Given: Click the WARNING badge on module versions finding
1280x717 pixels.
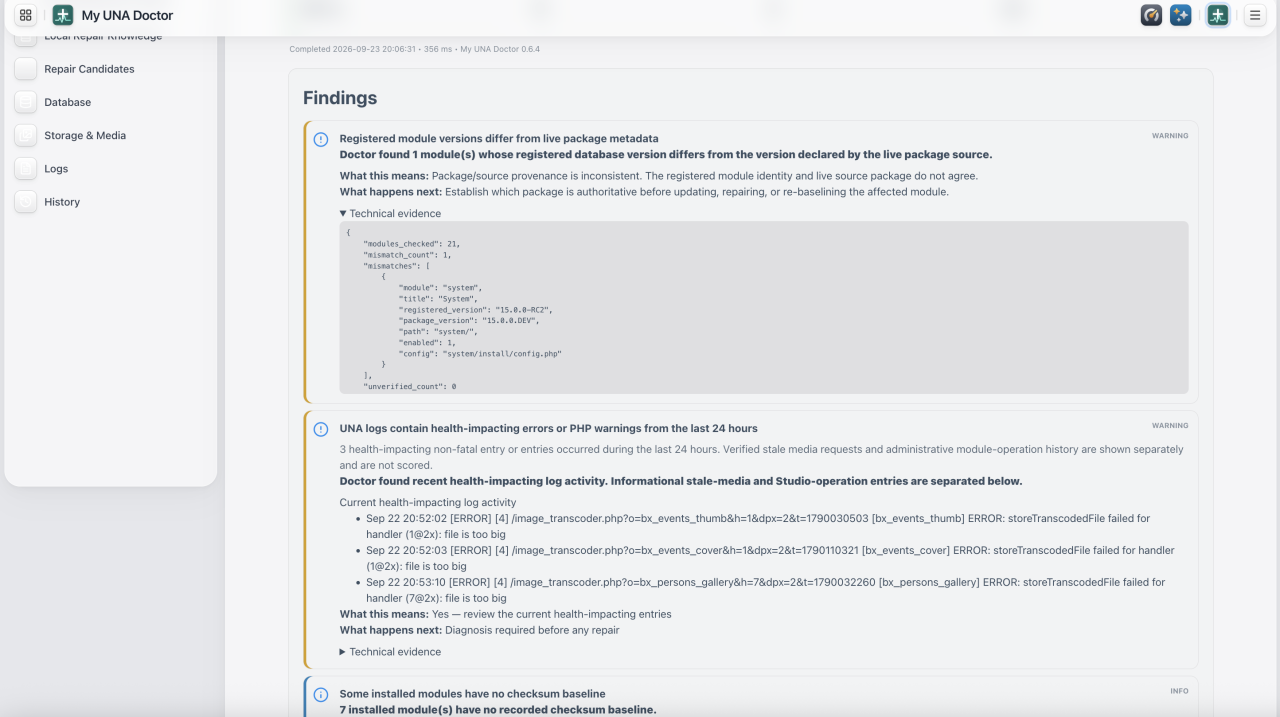Looking at the screenshot, I should click(1170, 136).
